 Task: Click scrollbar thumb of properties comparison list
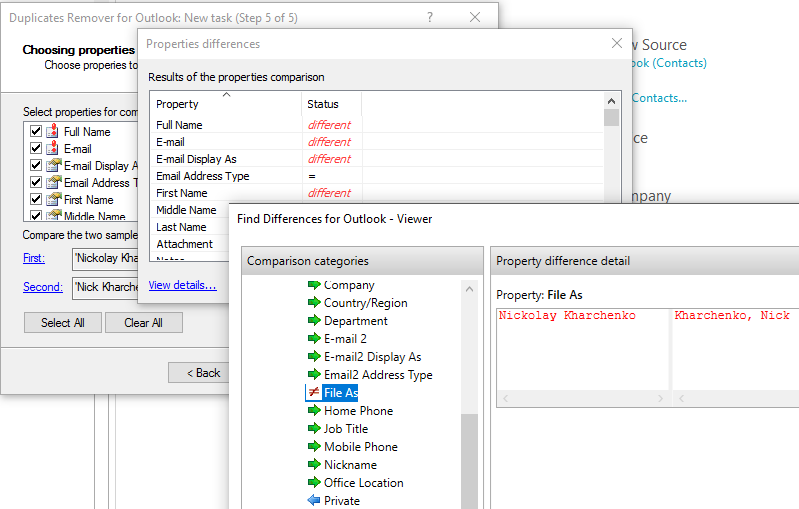[x=611, y=117]
